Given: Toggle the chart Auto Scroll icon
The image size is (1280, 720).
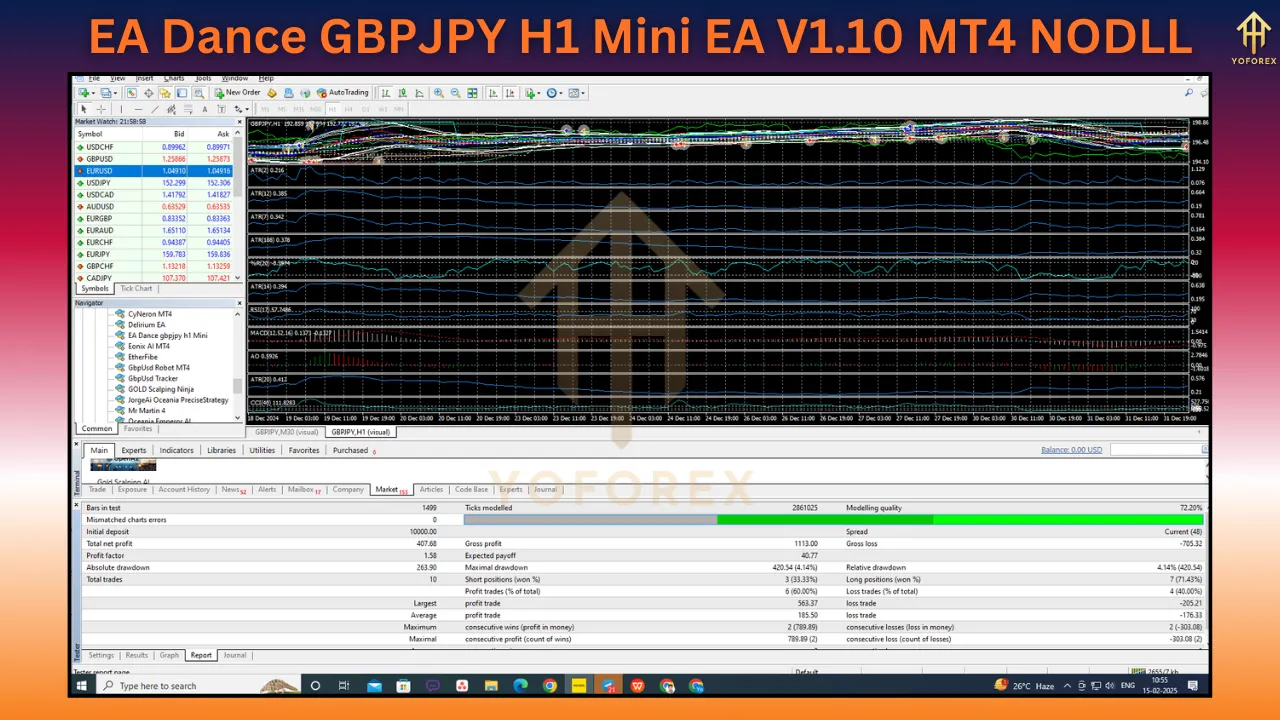Looking at the screenshot, I should tap(493, 92).
